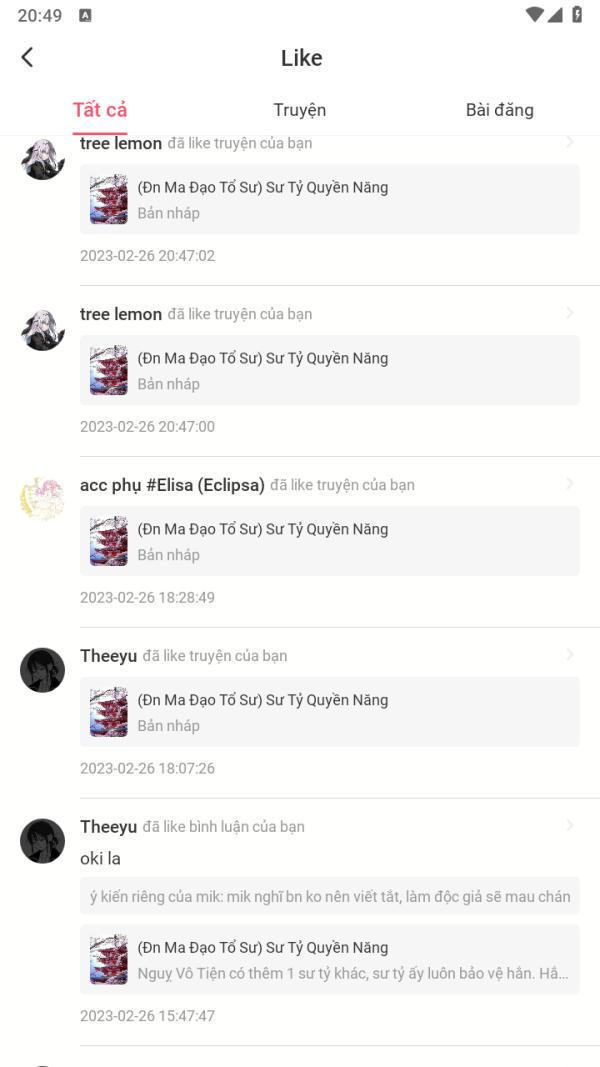The width and height of the screenshot is (600, 1067).
Task: Tap story cover in the 18:07:26 notification
Action: (109, 712)
